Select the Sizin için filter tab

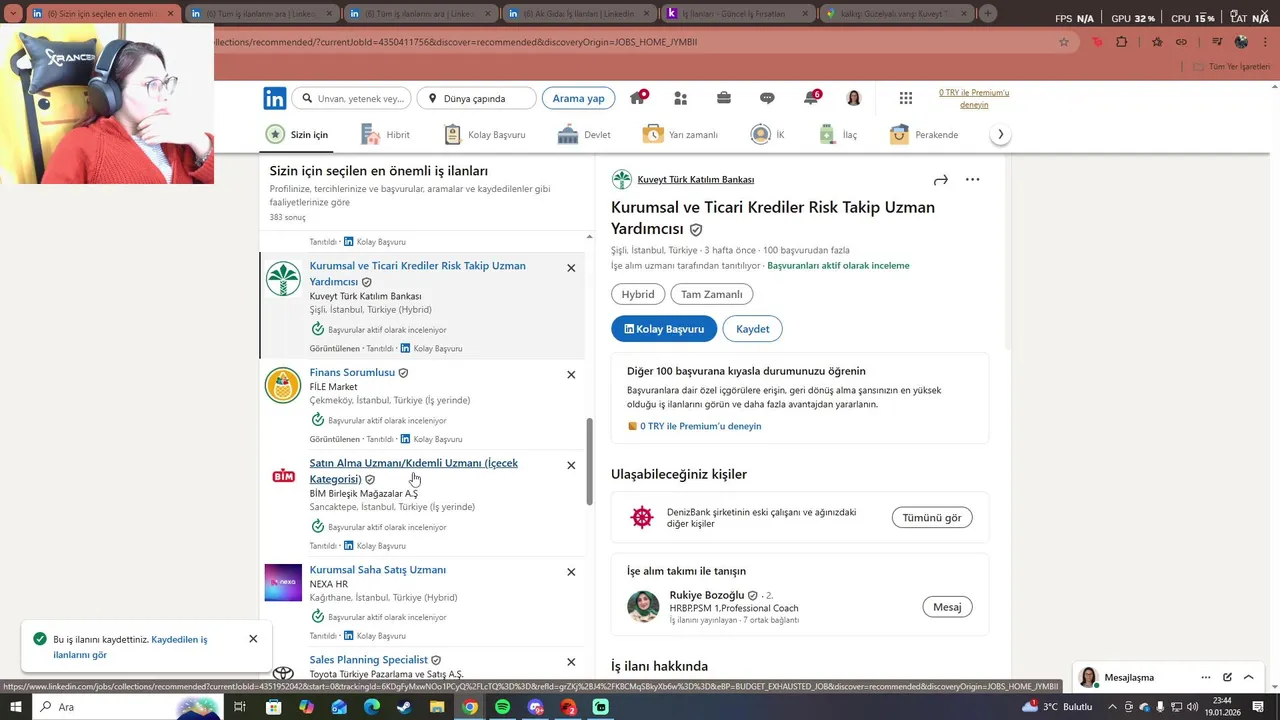tap(297, 135)
